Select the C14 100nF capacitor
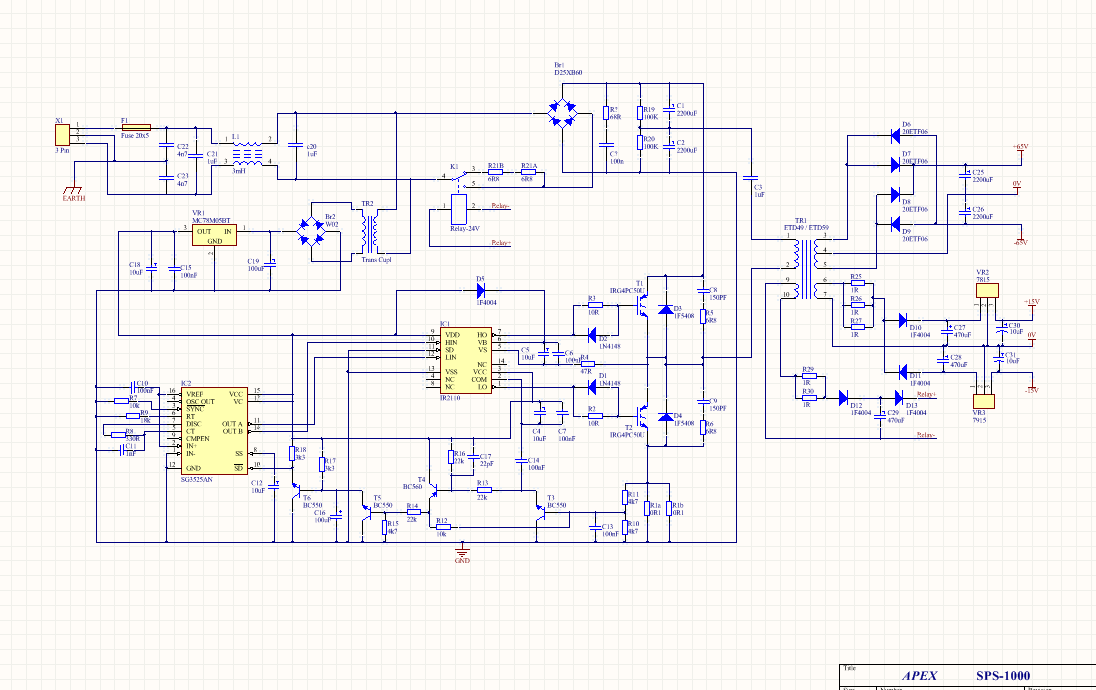1096x690 pixels. point(521,461)
